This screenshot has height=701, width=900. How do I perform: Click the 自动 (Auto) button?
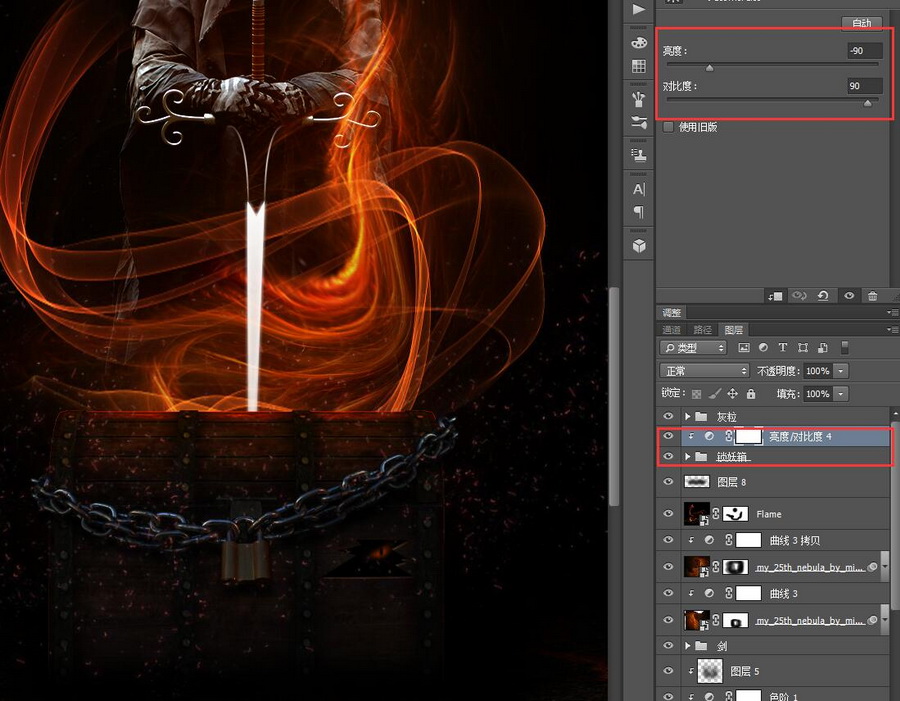tap(861, 23)
